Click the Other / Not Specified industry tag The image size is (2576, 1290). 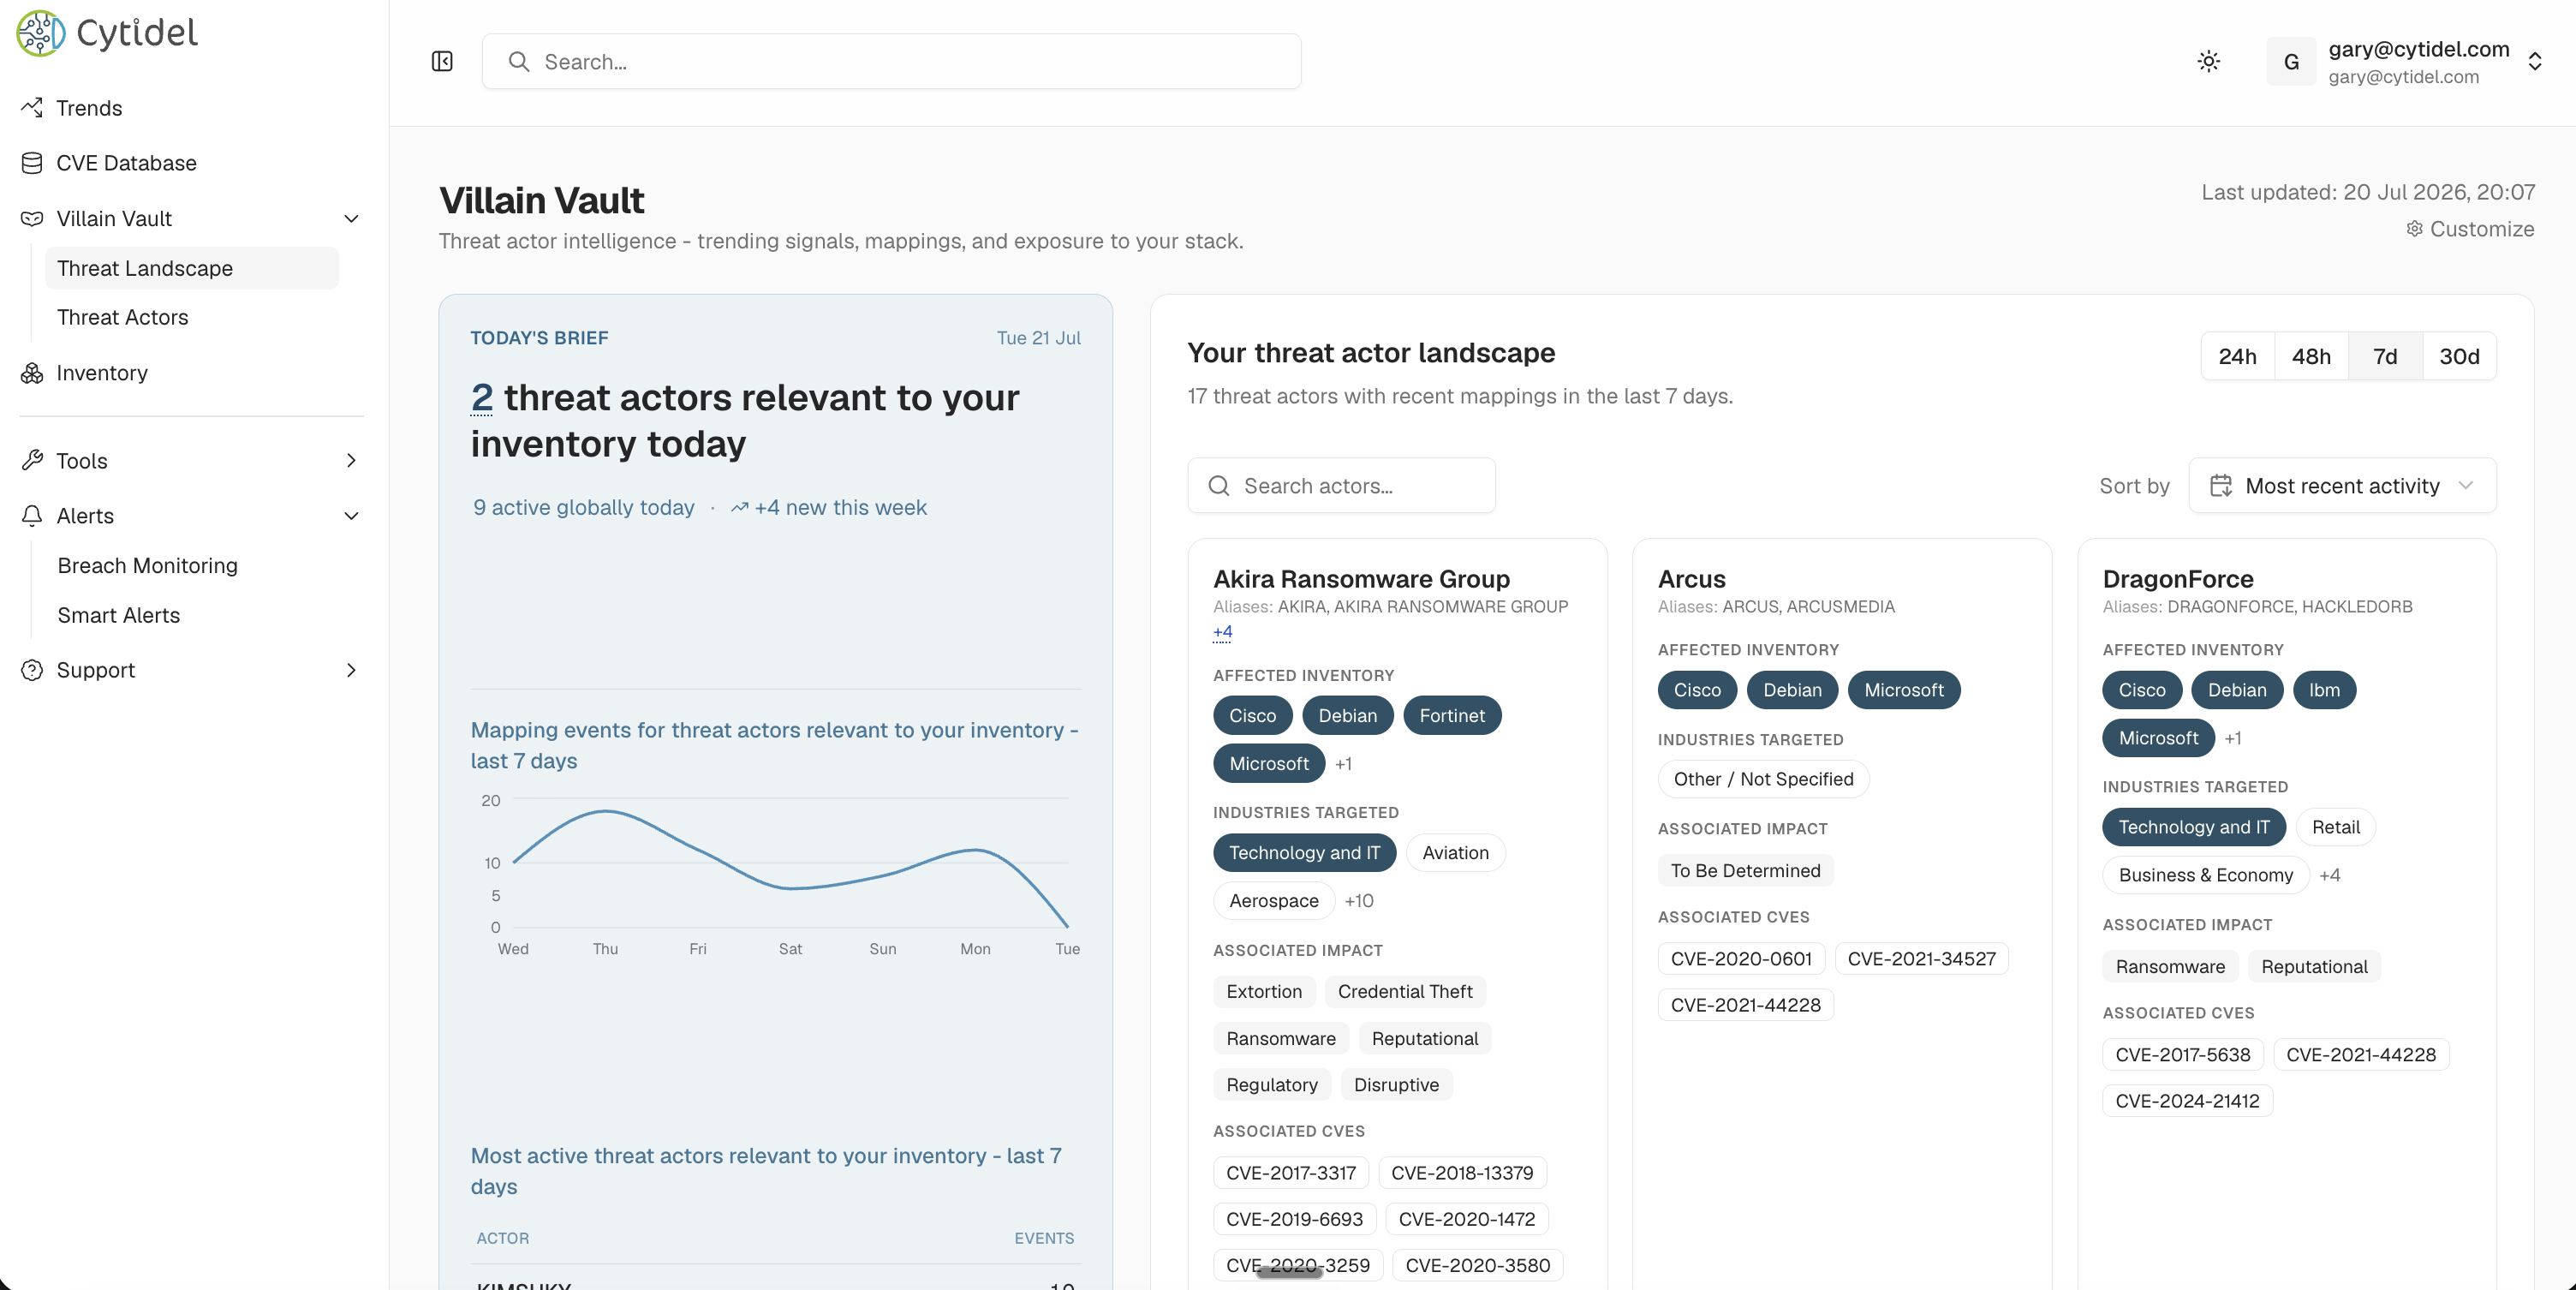pyautogui.click(x=1763, y=779)
